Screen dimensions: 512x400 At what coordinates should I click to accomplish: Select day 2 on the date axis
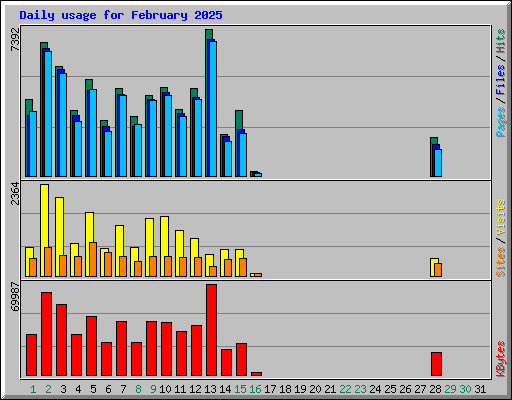pyautogui.click(x=48, y=389)
